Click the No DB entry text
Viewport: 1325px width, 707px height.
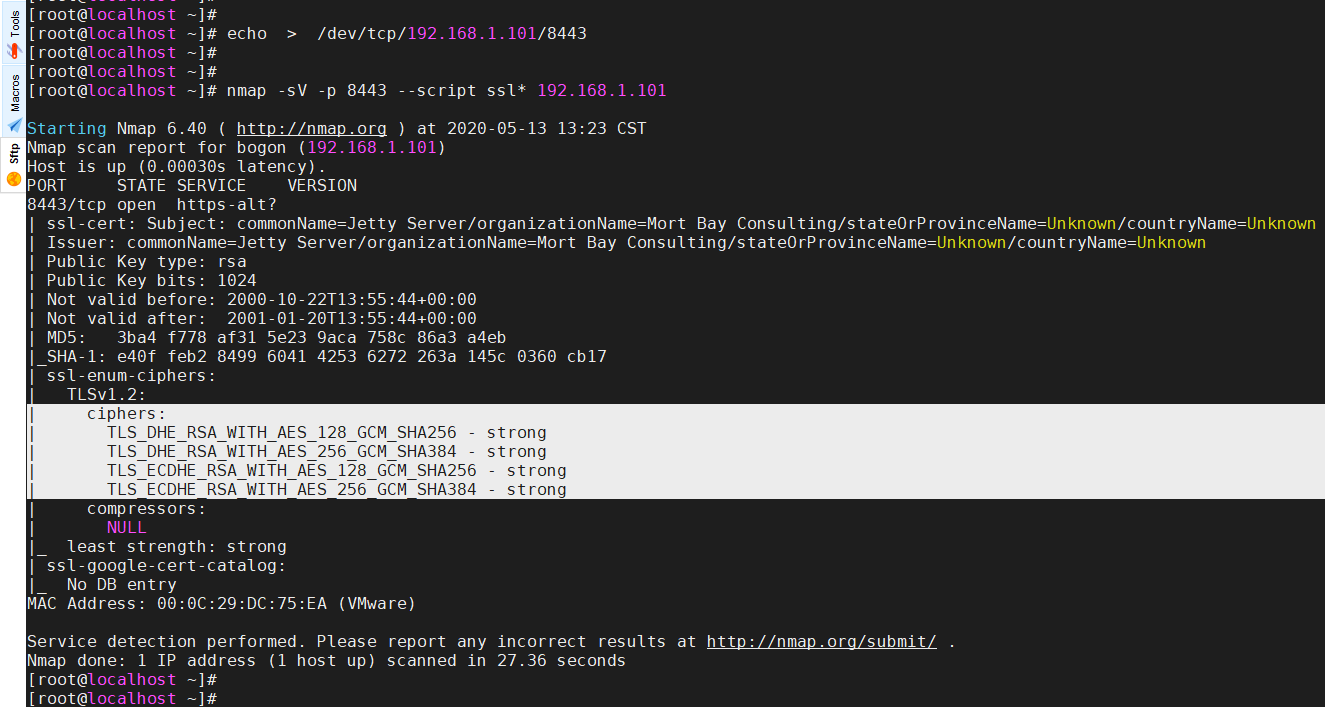tap(121, 585)
